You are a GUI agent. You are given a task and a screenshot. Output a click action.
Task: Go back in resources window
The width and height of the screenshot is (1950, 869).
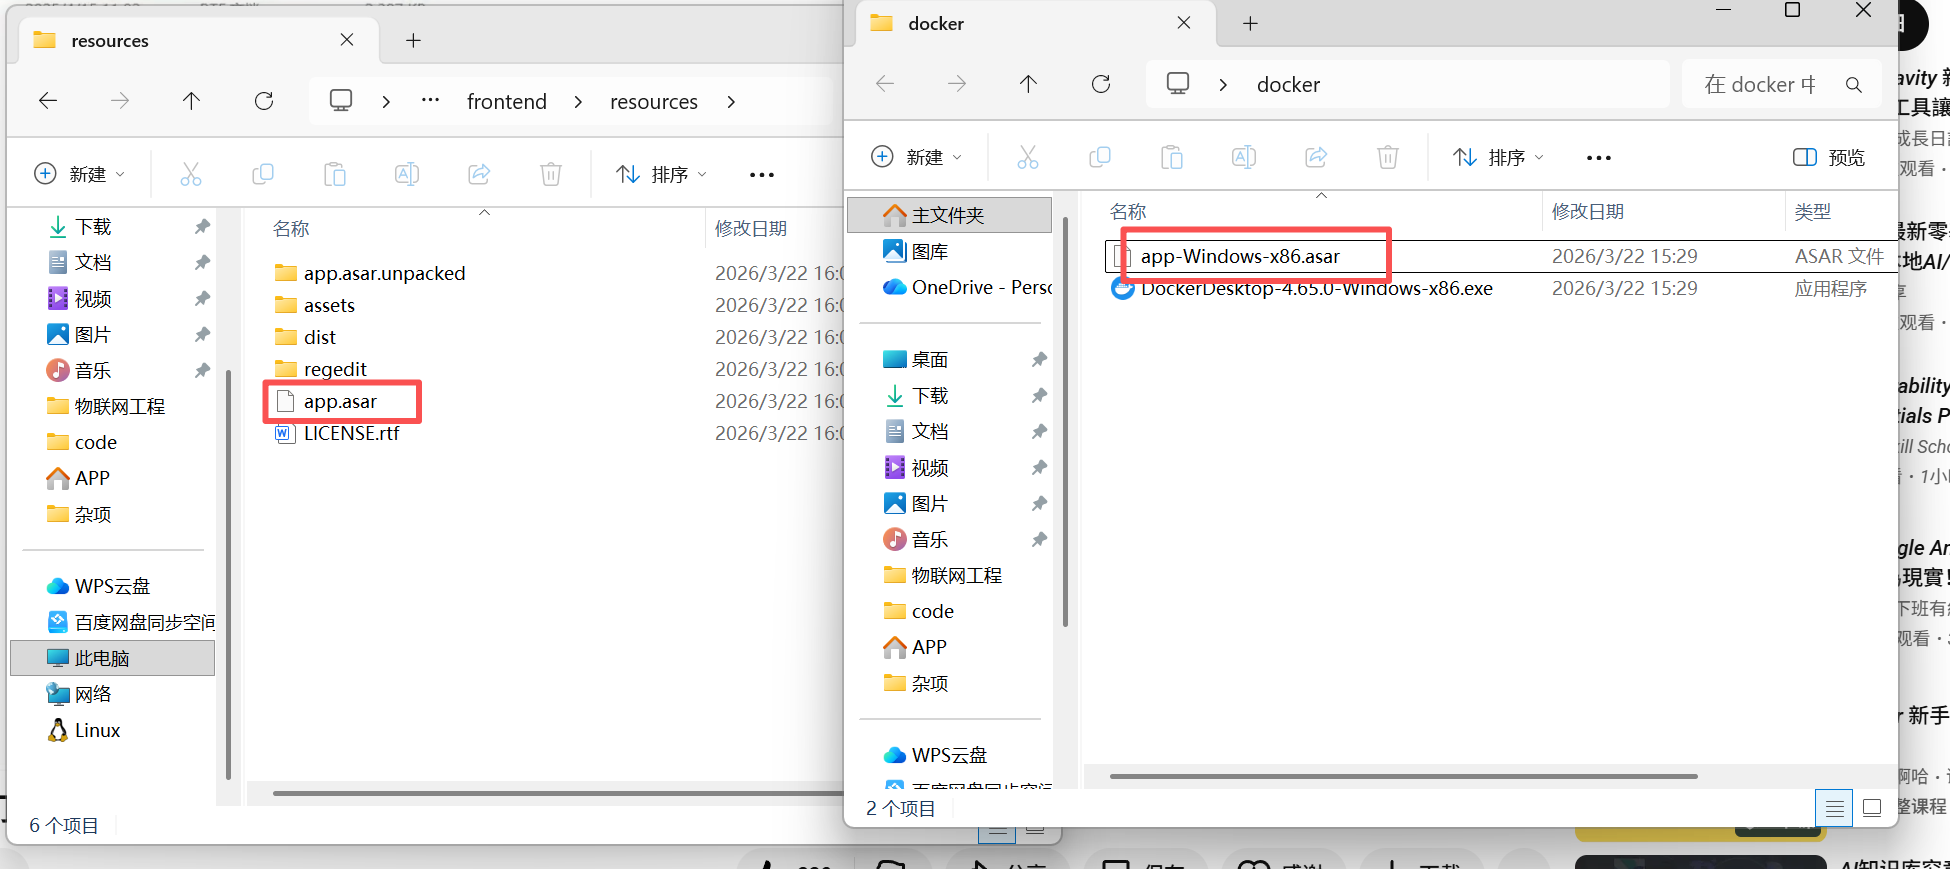48,100
